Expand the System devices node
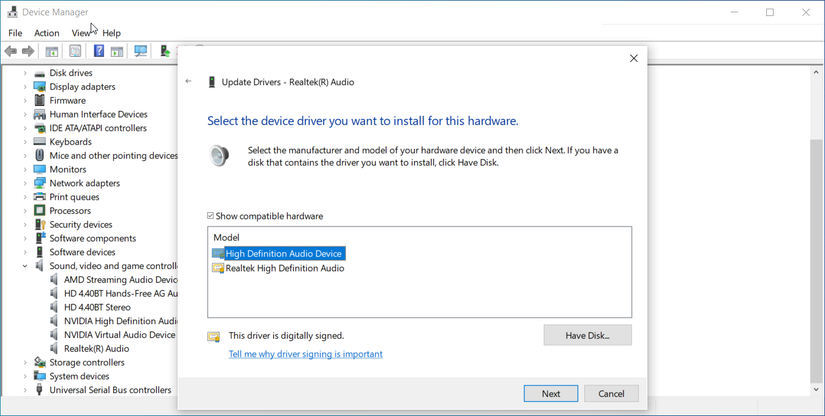 [25, 376]
